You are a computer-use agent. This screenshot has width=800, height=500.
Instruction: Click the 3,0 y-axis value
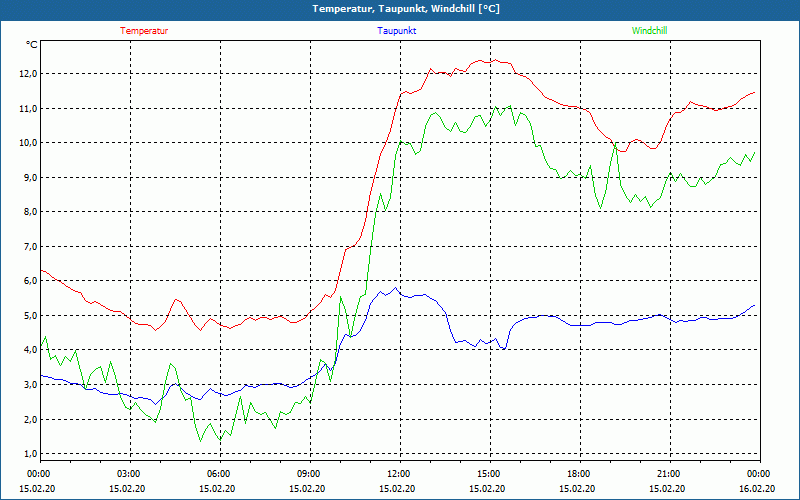(30, 384)
